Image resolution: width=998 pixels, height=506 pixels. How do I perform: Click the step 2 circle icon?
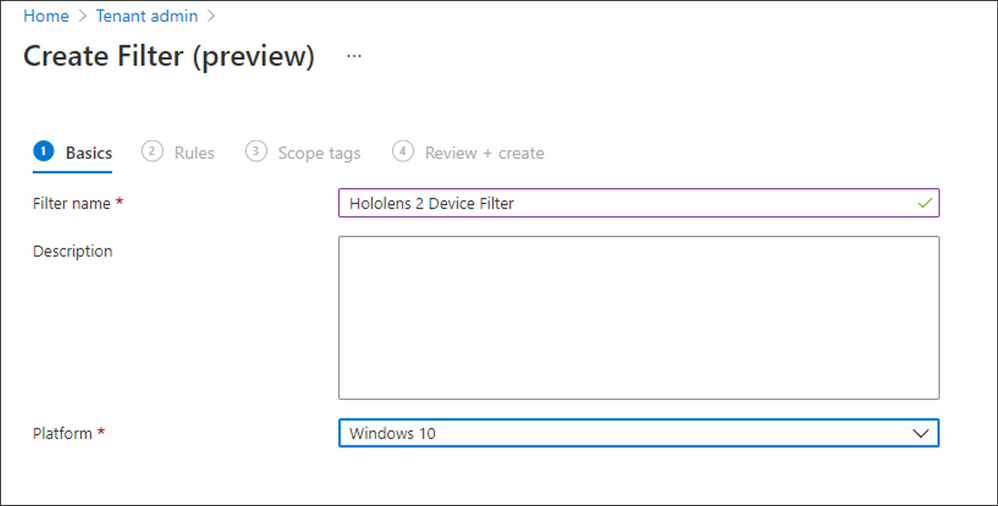point(152,151)
